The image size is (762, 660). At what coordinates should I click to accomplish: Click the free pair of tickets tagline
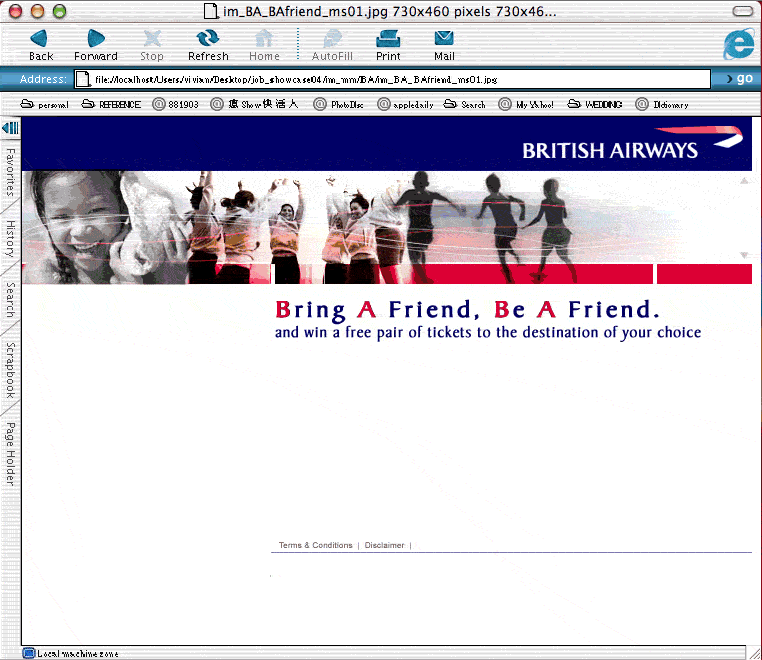488,332
